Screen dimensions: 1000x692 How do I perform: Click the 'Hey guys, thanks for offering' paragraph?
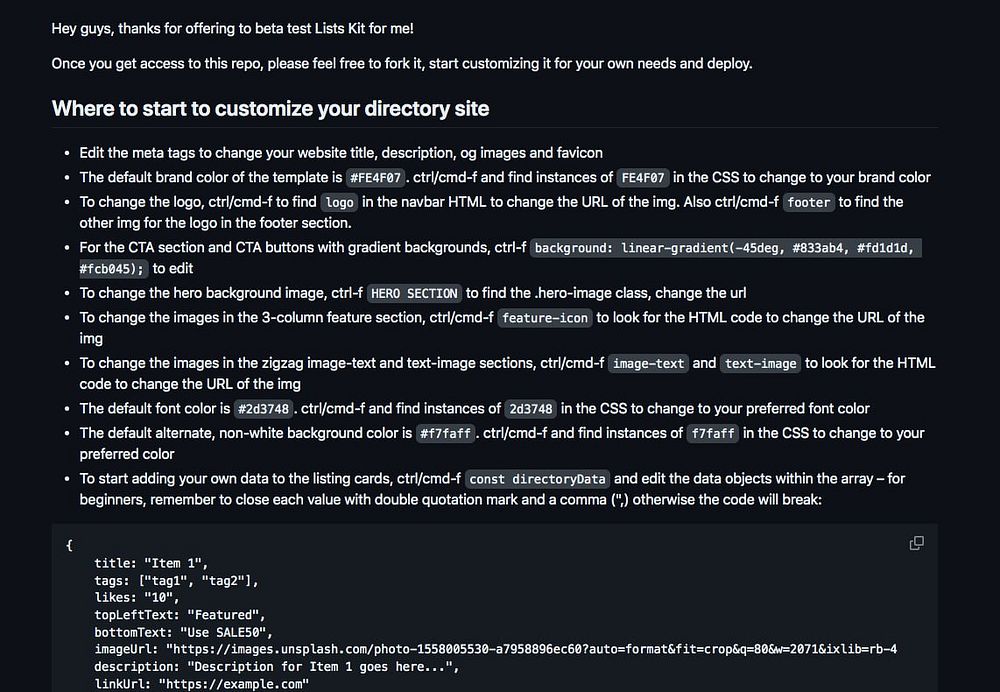[x=233, y=29]
